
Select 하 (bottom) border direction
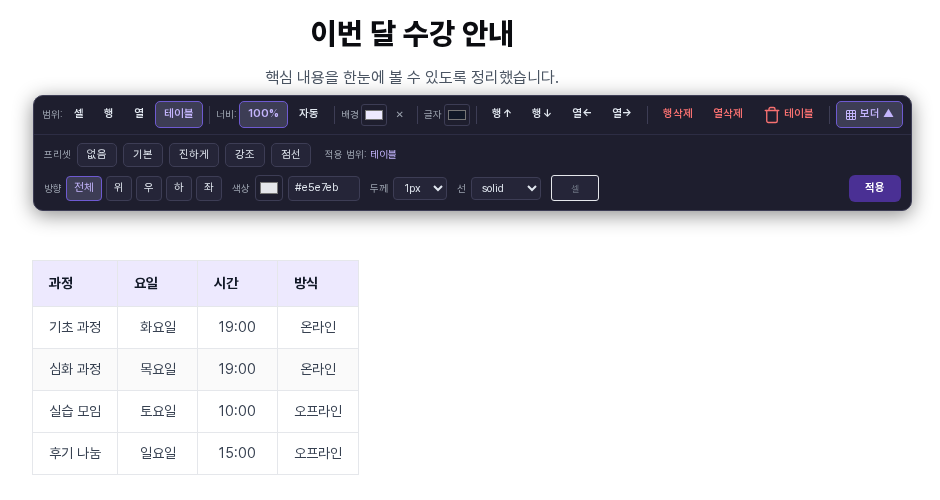tap(179, 188)
